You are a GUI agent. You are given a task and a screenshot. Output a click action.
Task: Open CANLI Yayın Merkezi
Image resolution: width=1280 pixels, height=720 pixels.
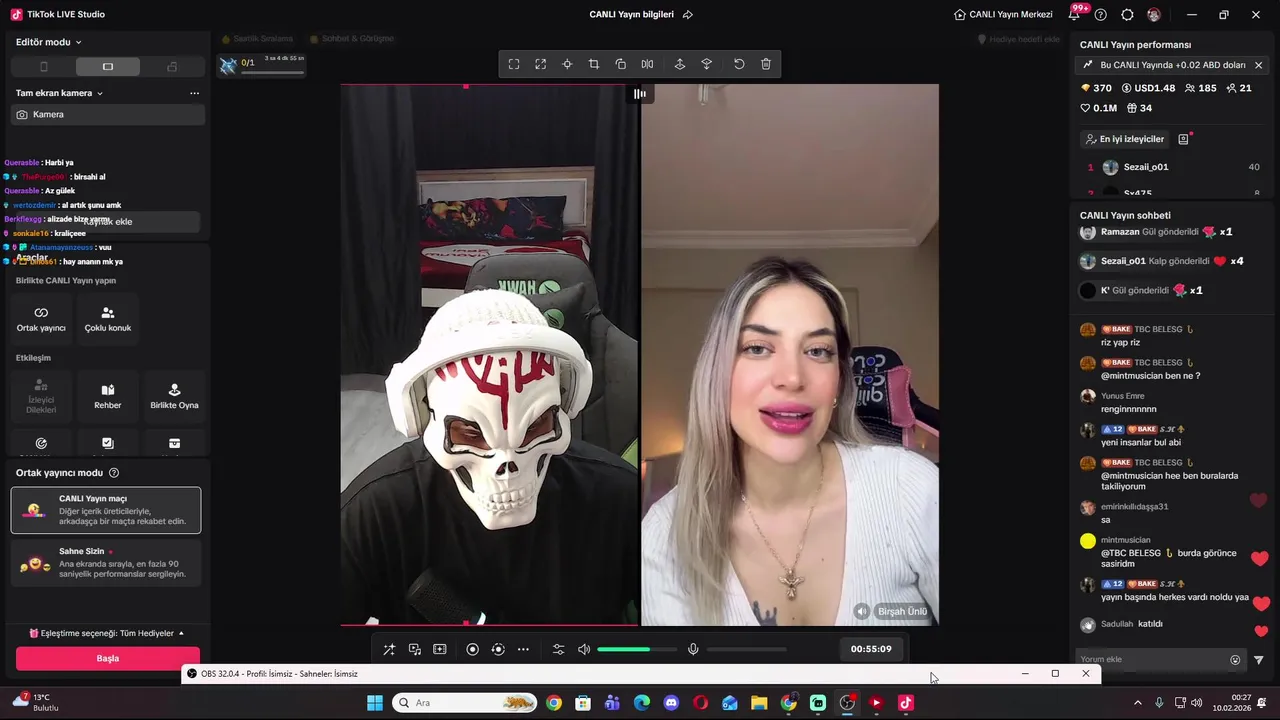pyautogui.click(x=1003, y=15)
